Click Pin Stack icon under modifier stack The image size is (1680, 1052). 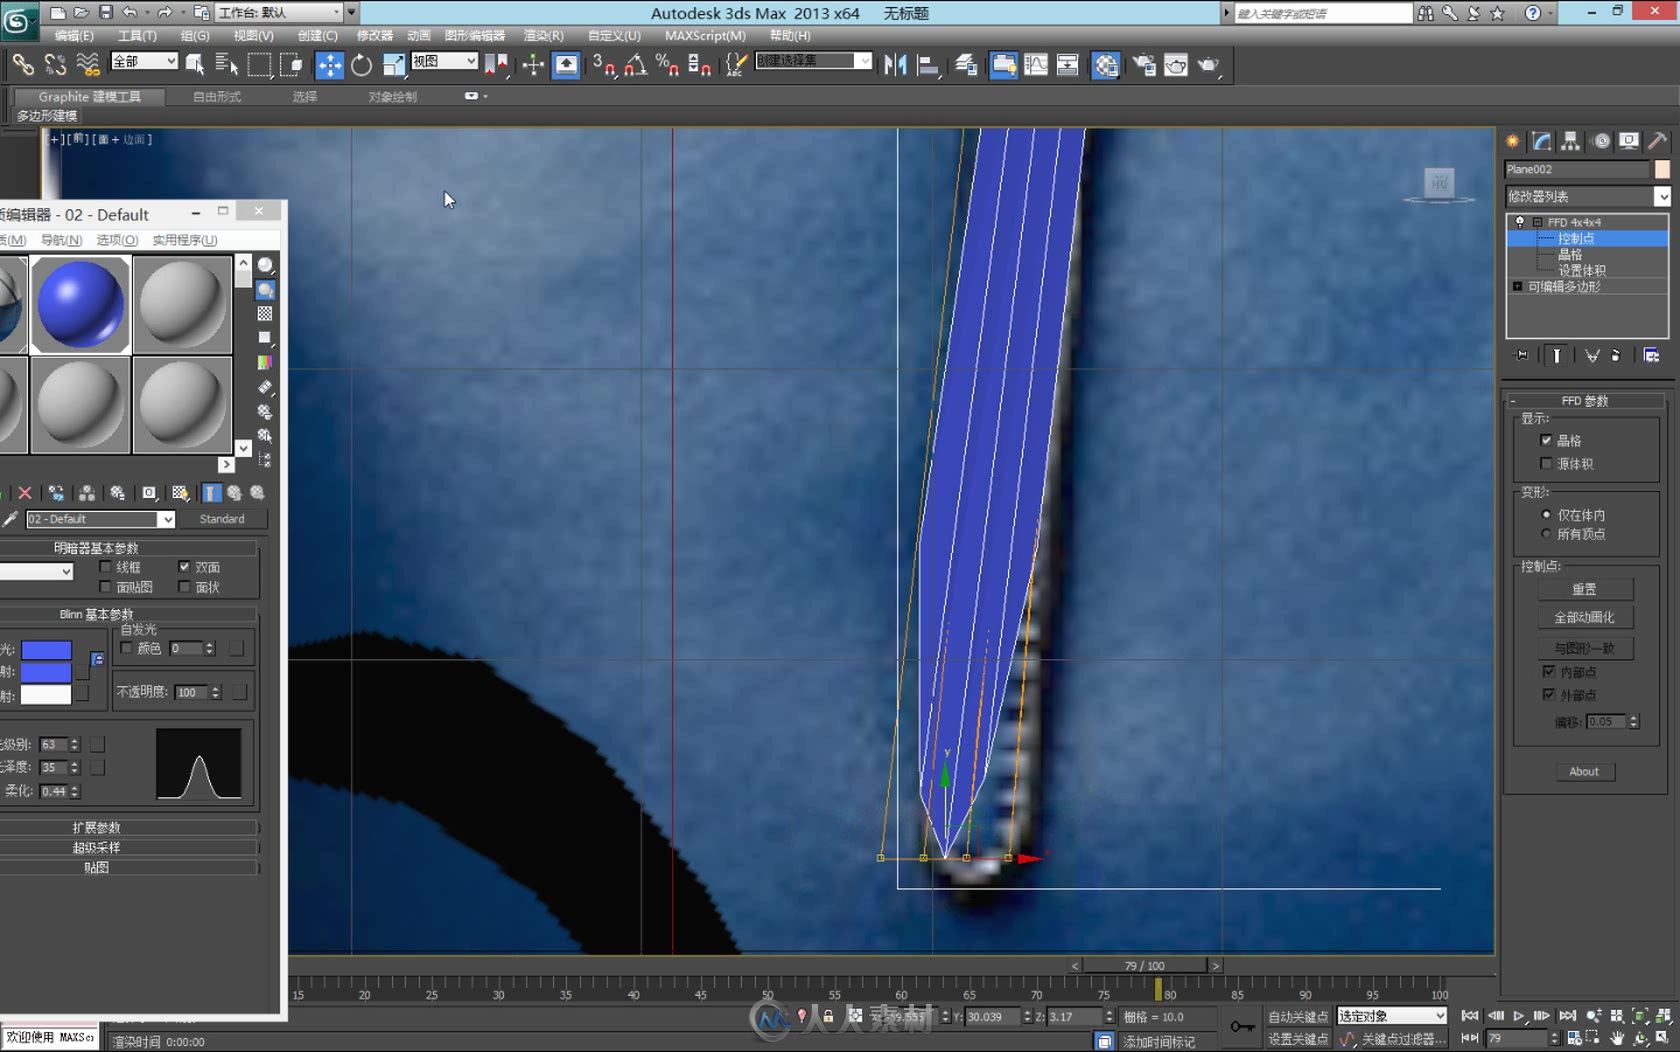1522,355
